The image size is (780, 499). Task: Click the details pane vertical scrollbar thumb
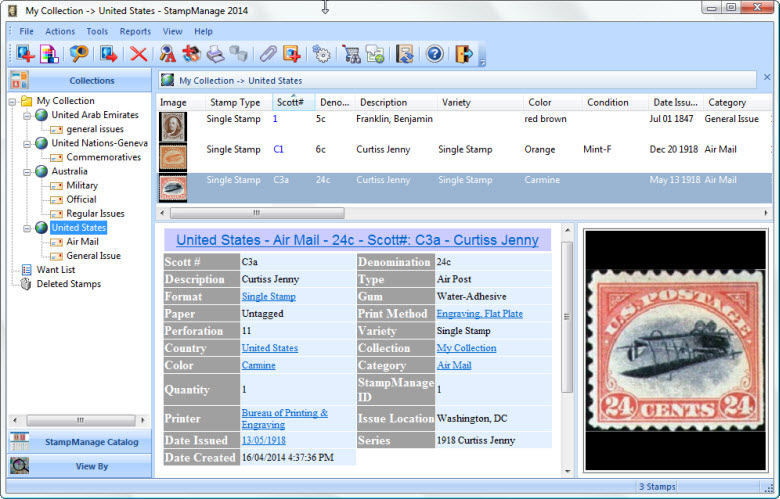coord(567,317)
